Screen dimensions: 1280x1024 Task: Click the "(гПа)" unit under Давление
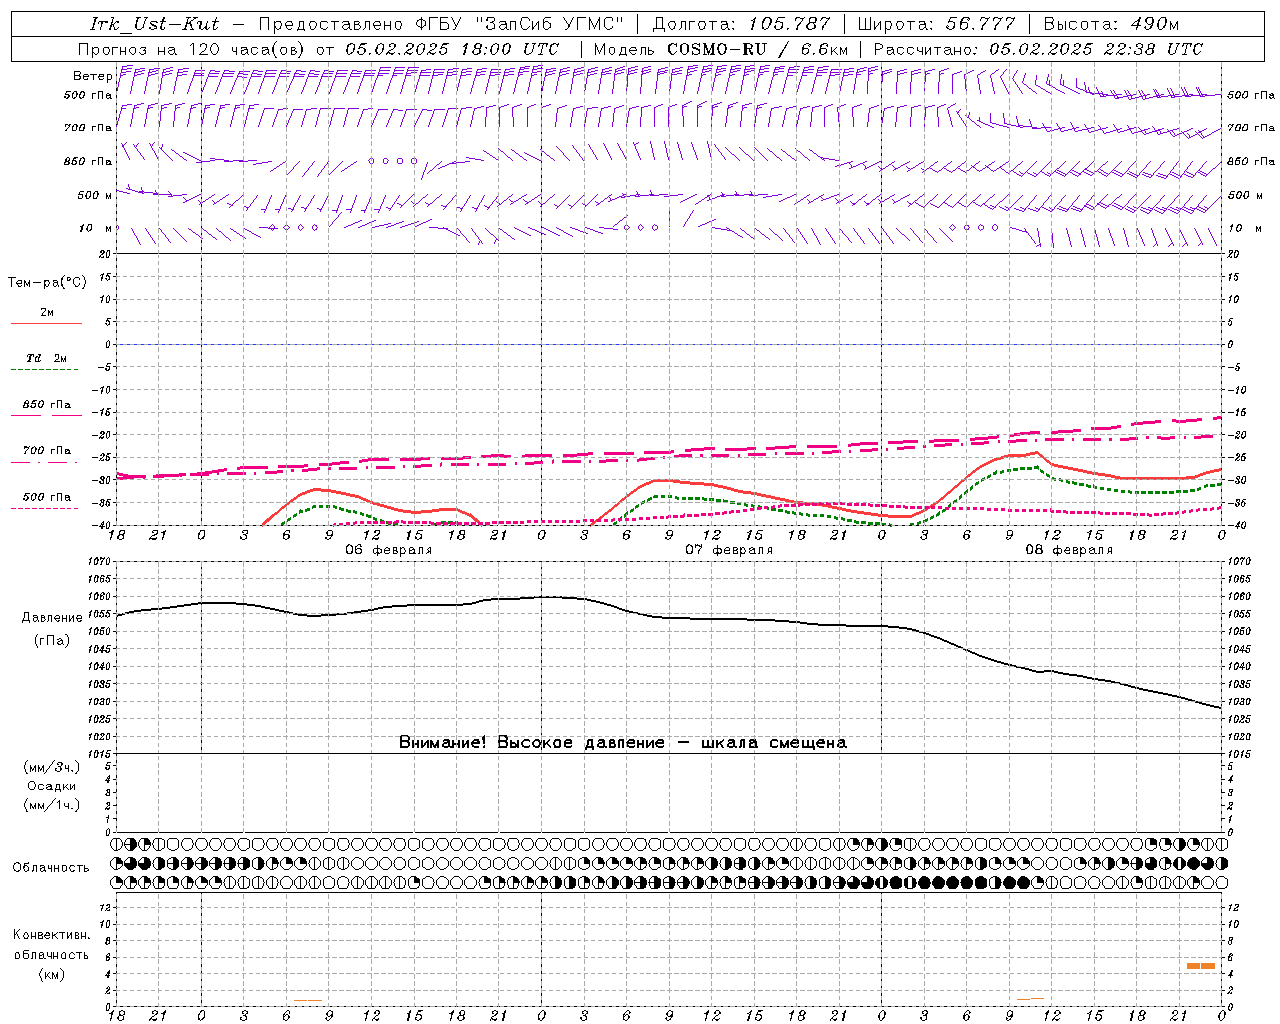(x=52, y=640)
